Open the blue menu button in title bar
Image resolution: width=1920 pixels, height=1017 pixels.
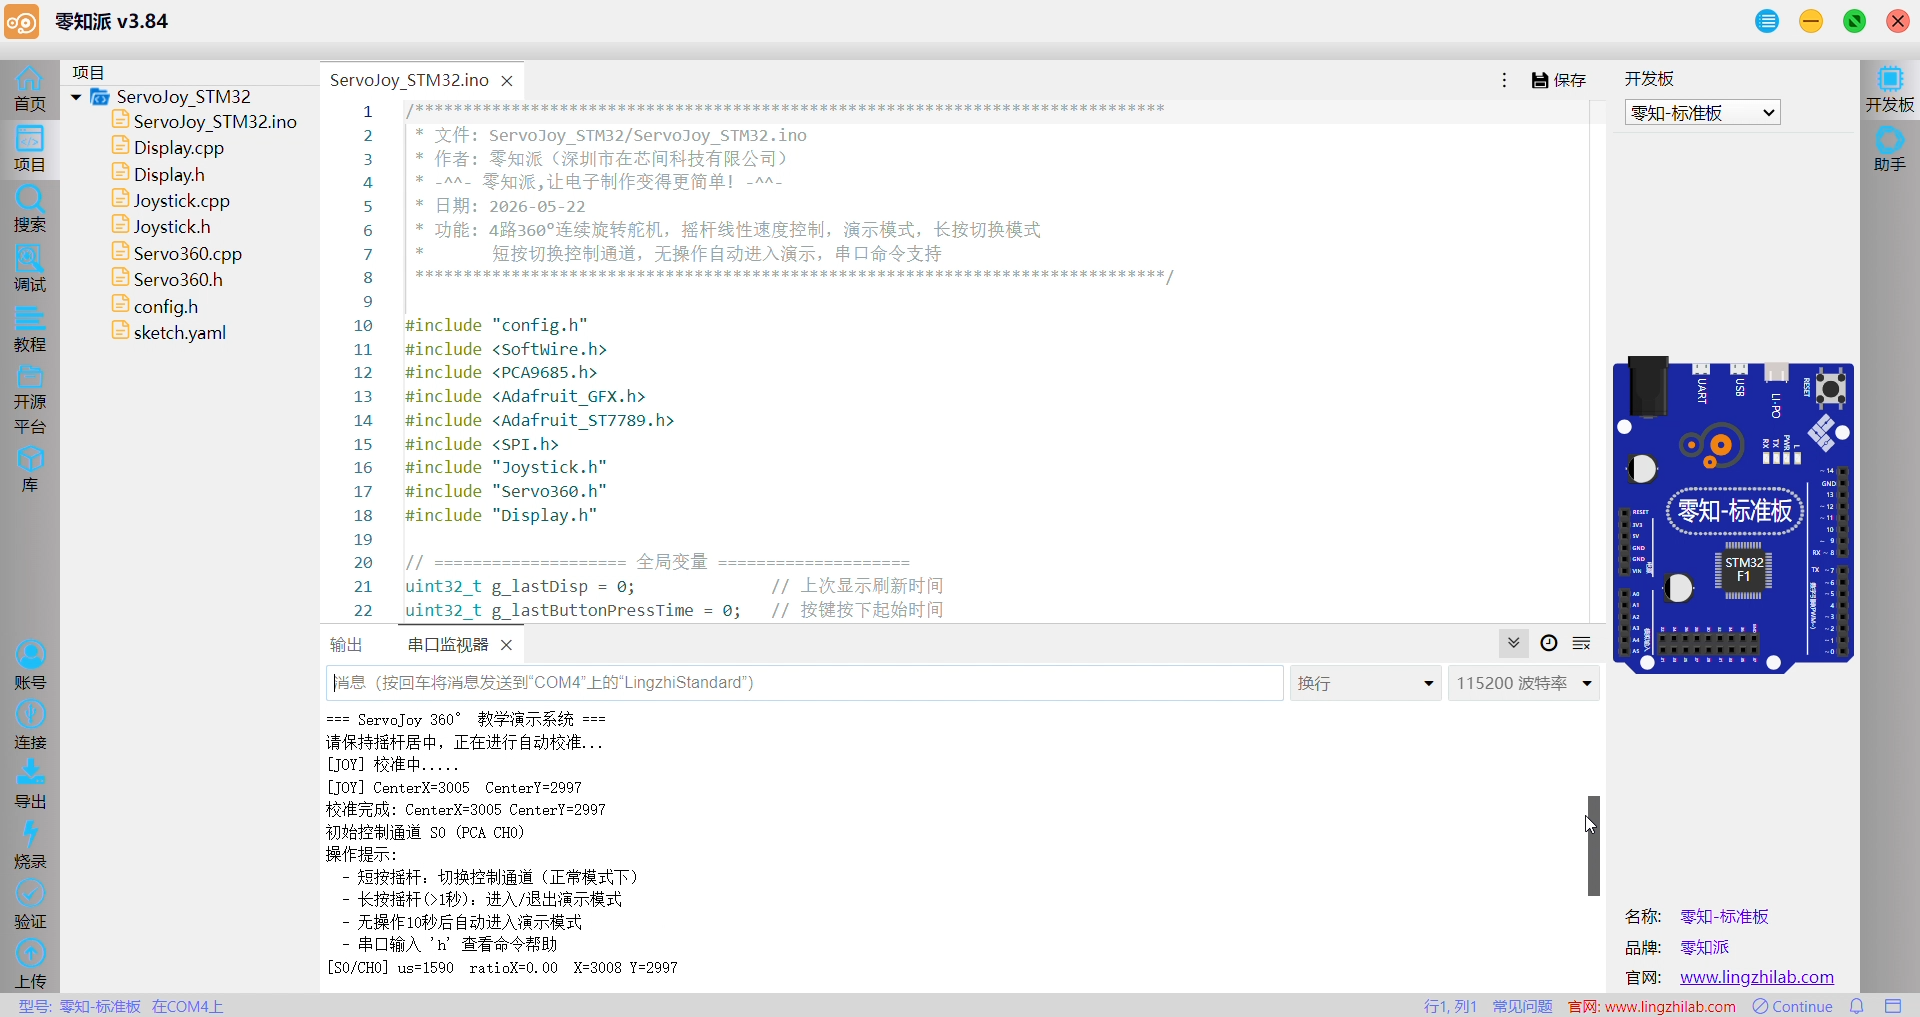point(1767,21)
